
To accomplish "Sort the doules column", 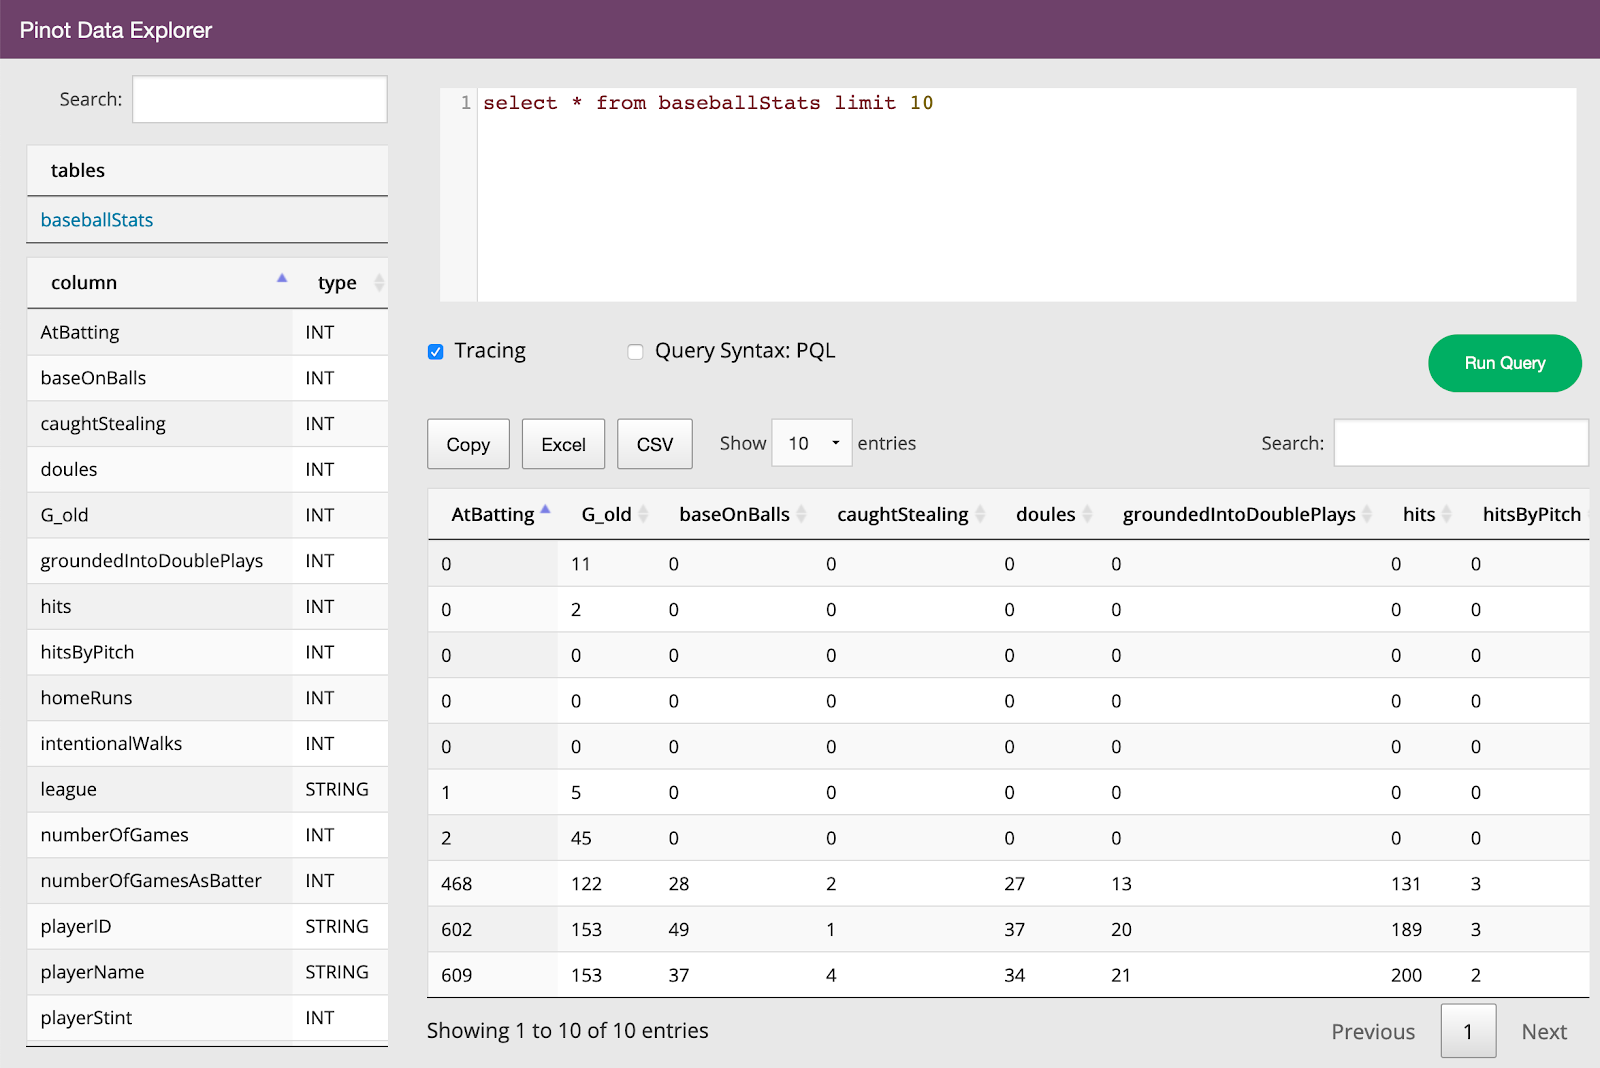I will (1046, 514).
